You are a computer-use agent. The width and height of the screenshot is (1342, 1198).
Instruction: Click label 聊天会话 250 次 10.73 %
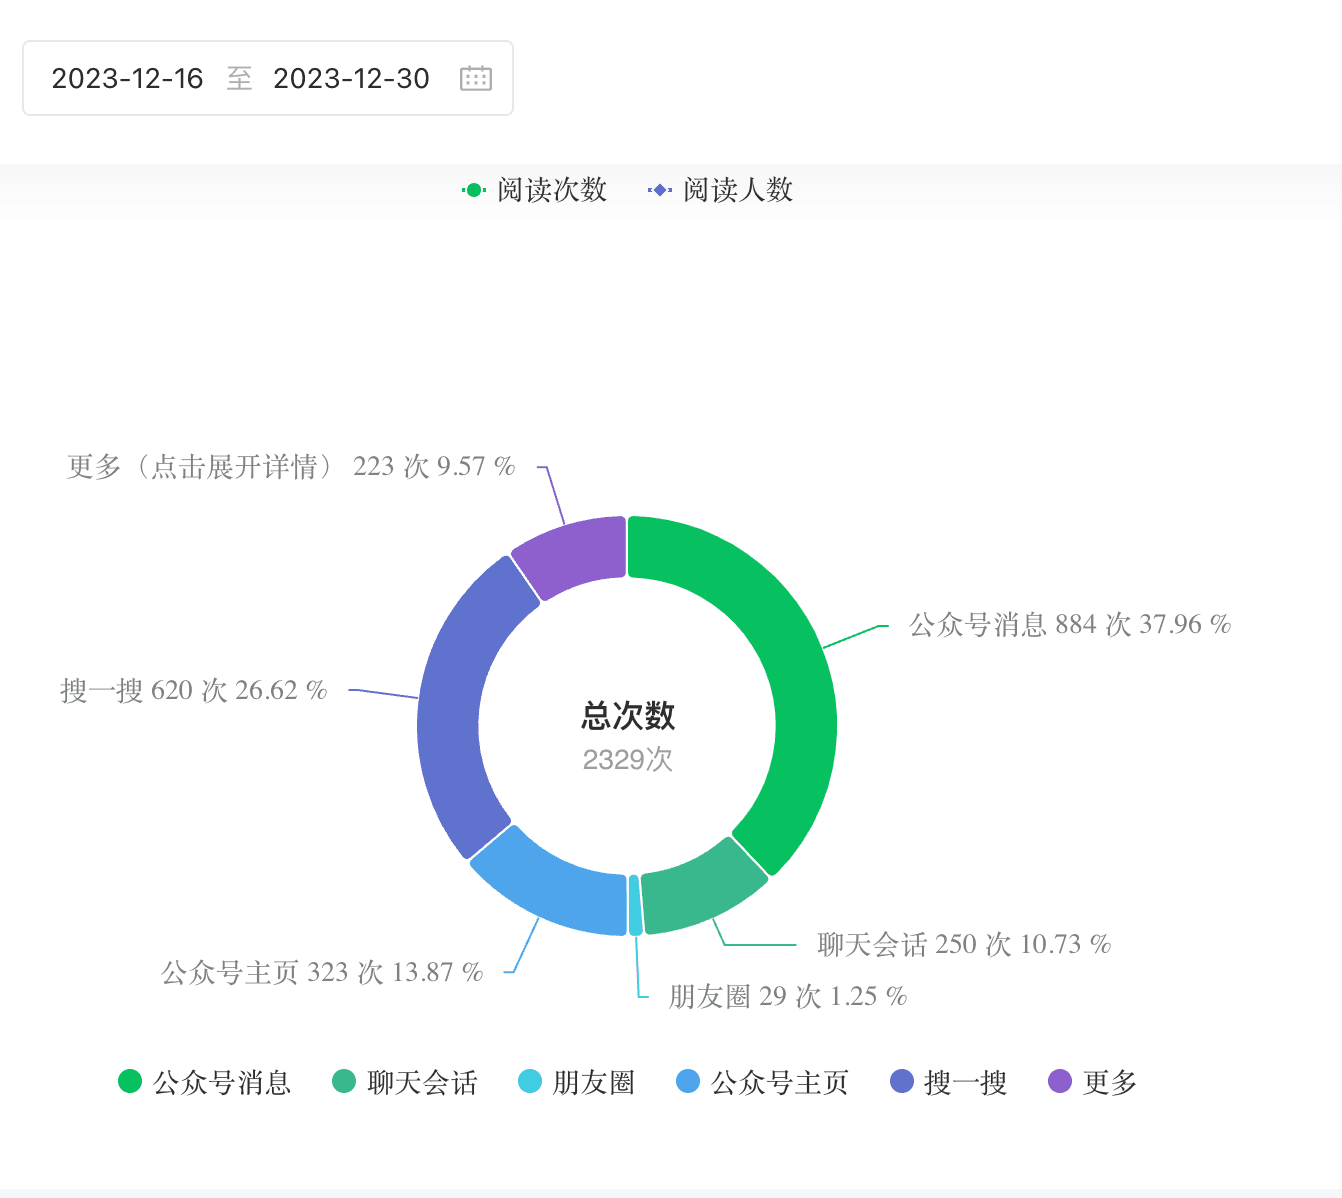coord(964,944)
